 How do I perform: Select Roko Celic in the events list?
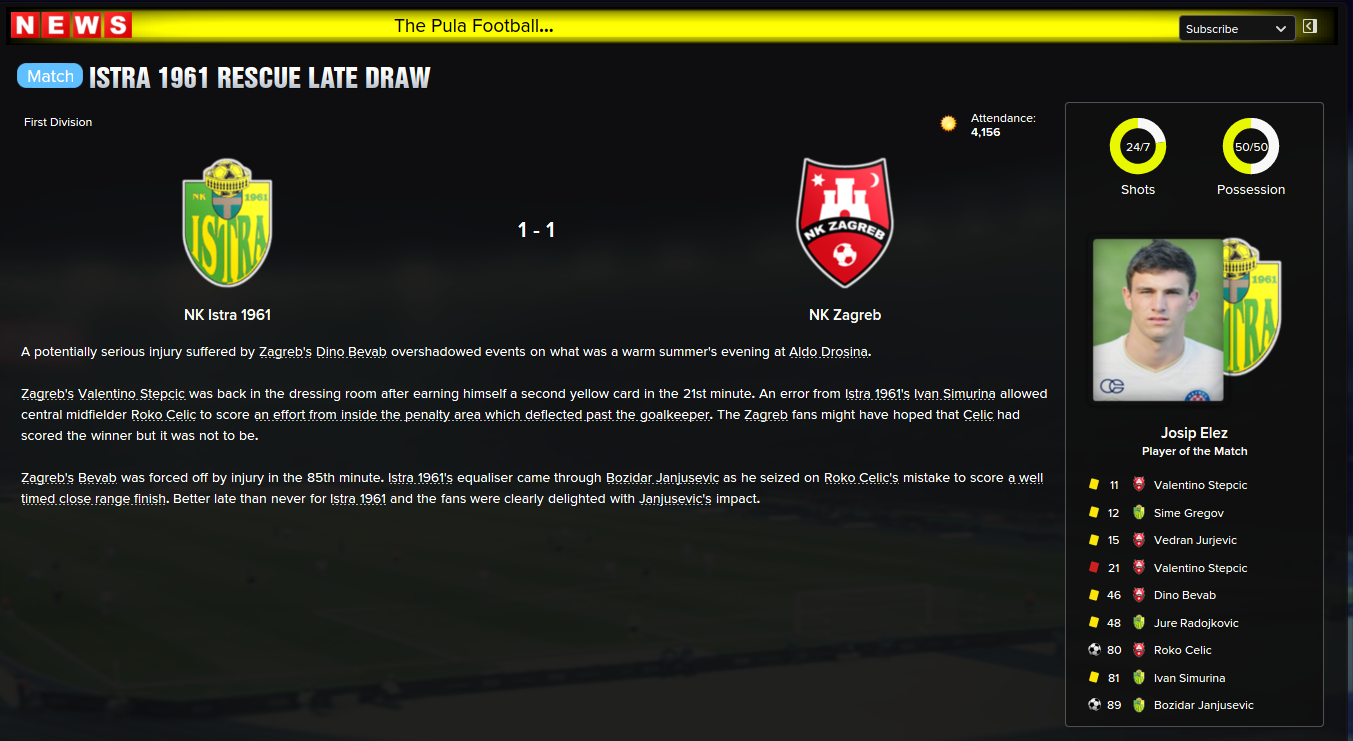pos(1183,650)
